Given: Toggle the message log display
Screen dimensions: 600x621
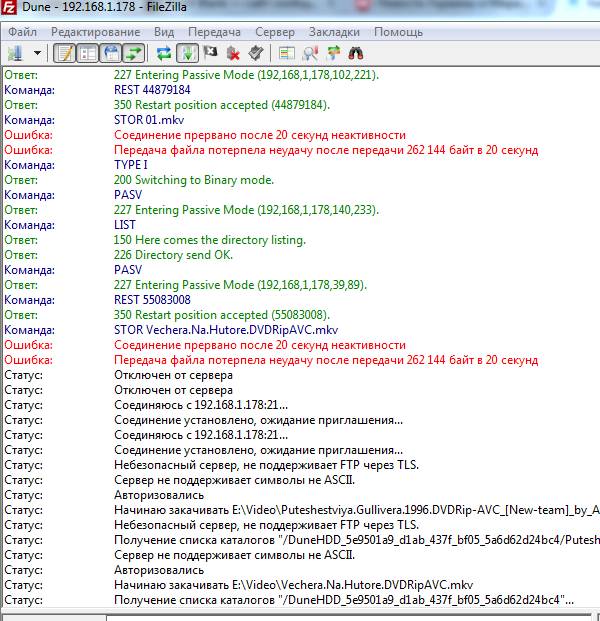Looking at the screenshot, I should pos(64,52).
